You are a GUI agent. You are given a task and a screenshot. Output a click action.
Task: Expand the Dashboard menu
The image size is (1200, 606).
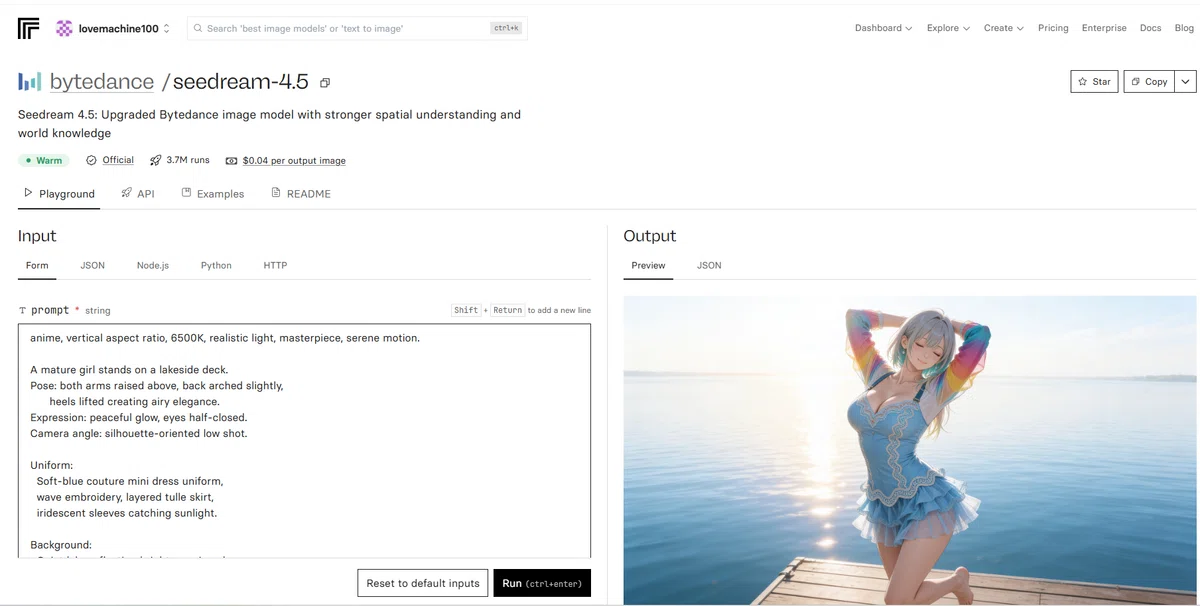883,28
